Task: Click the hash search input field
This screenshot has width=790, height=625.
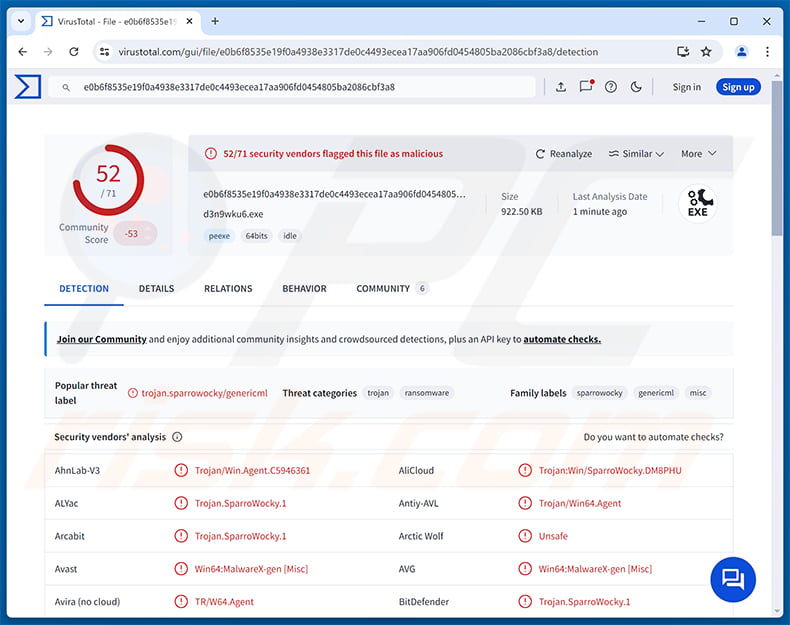Action: pos(292,87)
